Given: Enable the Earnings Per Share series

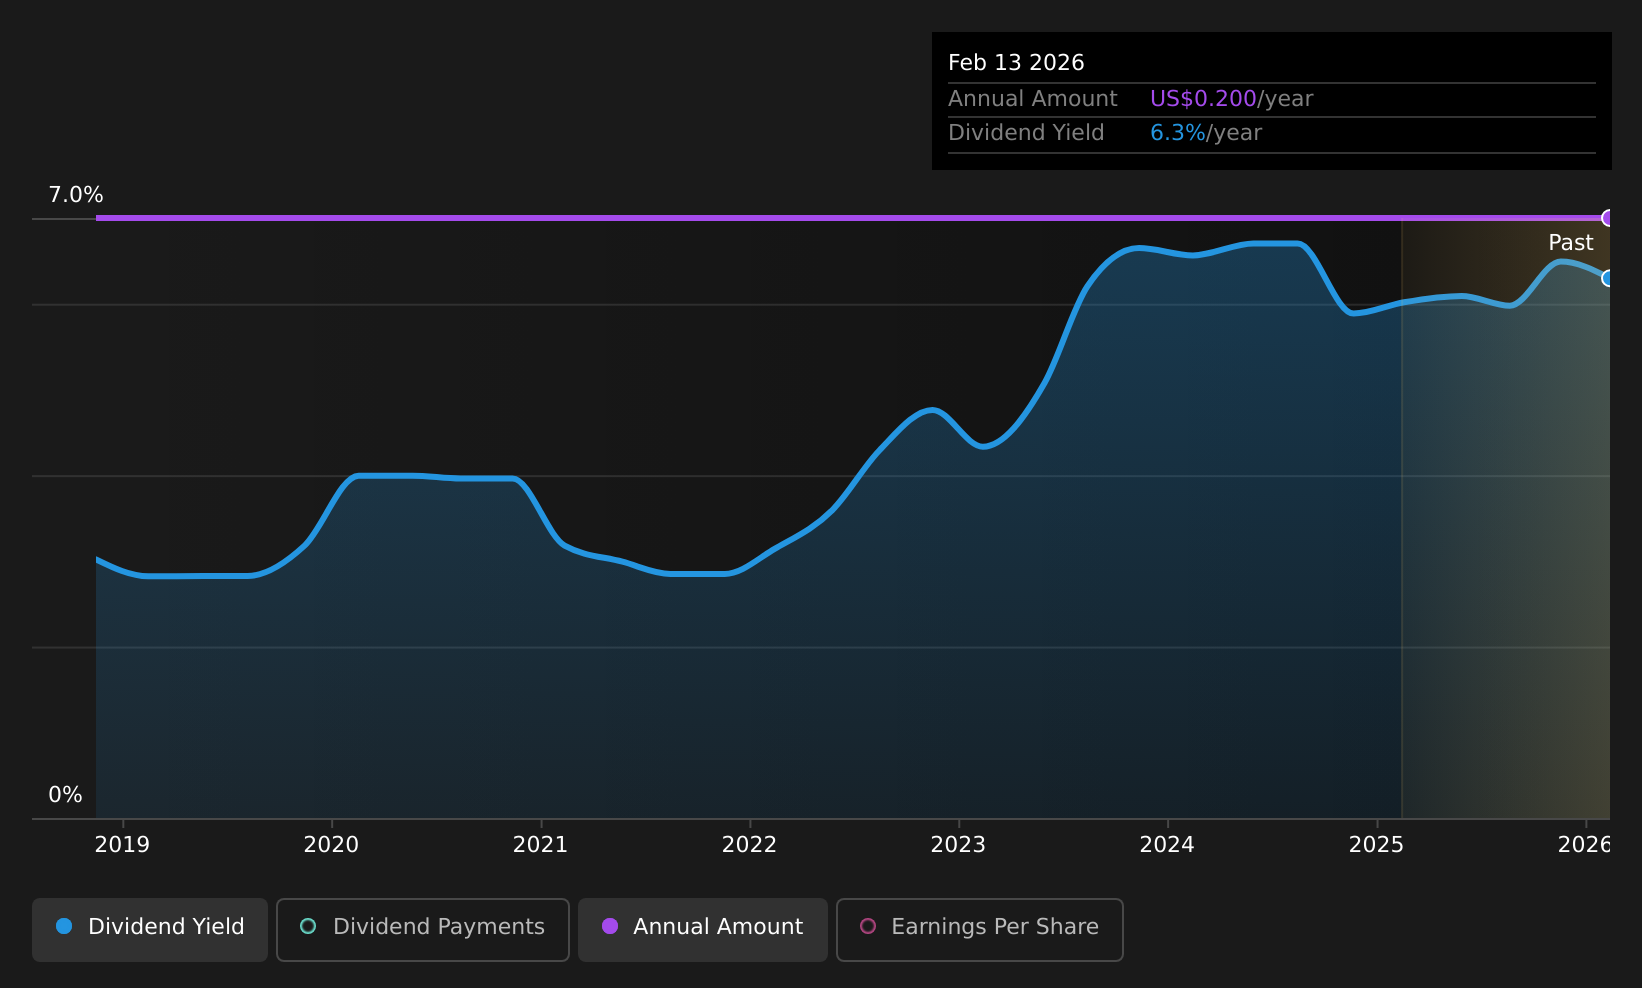Looking at the screenshot, I should click(980, 929).
